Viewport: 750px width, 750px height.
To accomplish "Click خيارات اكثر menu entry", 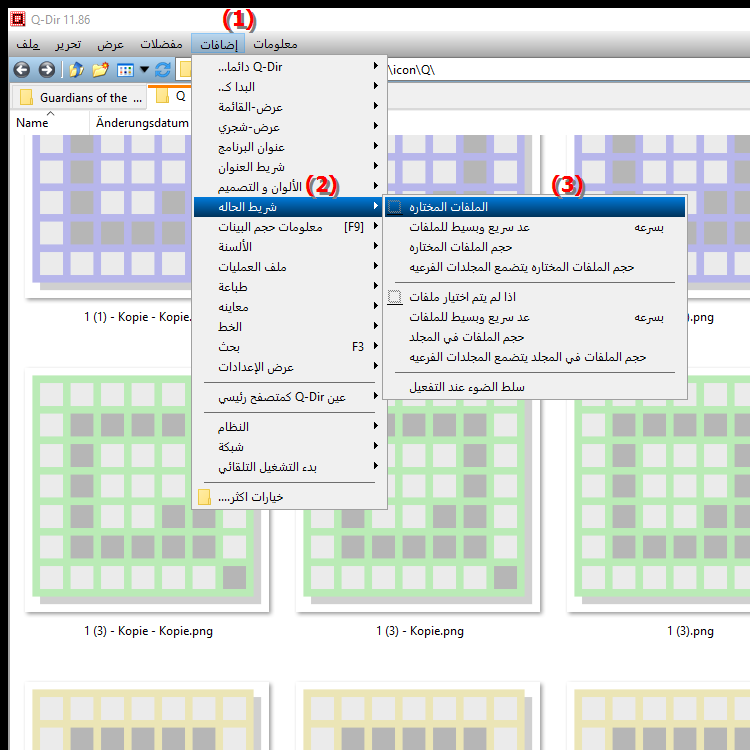I will (288, 497).
